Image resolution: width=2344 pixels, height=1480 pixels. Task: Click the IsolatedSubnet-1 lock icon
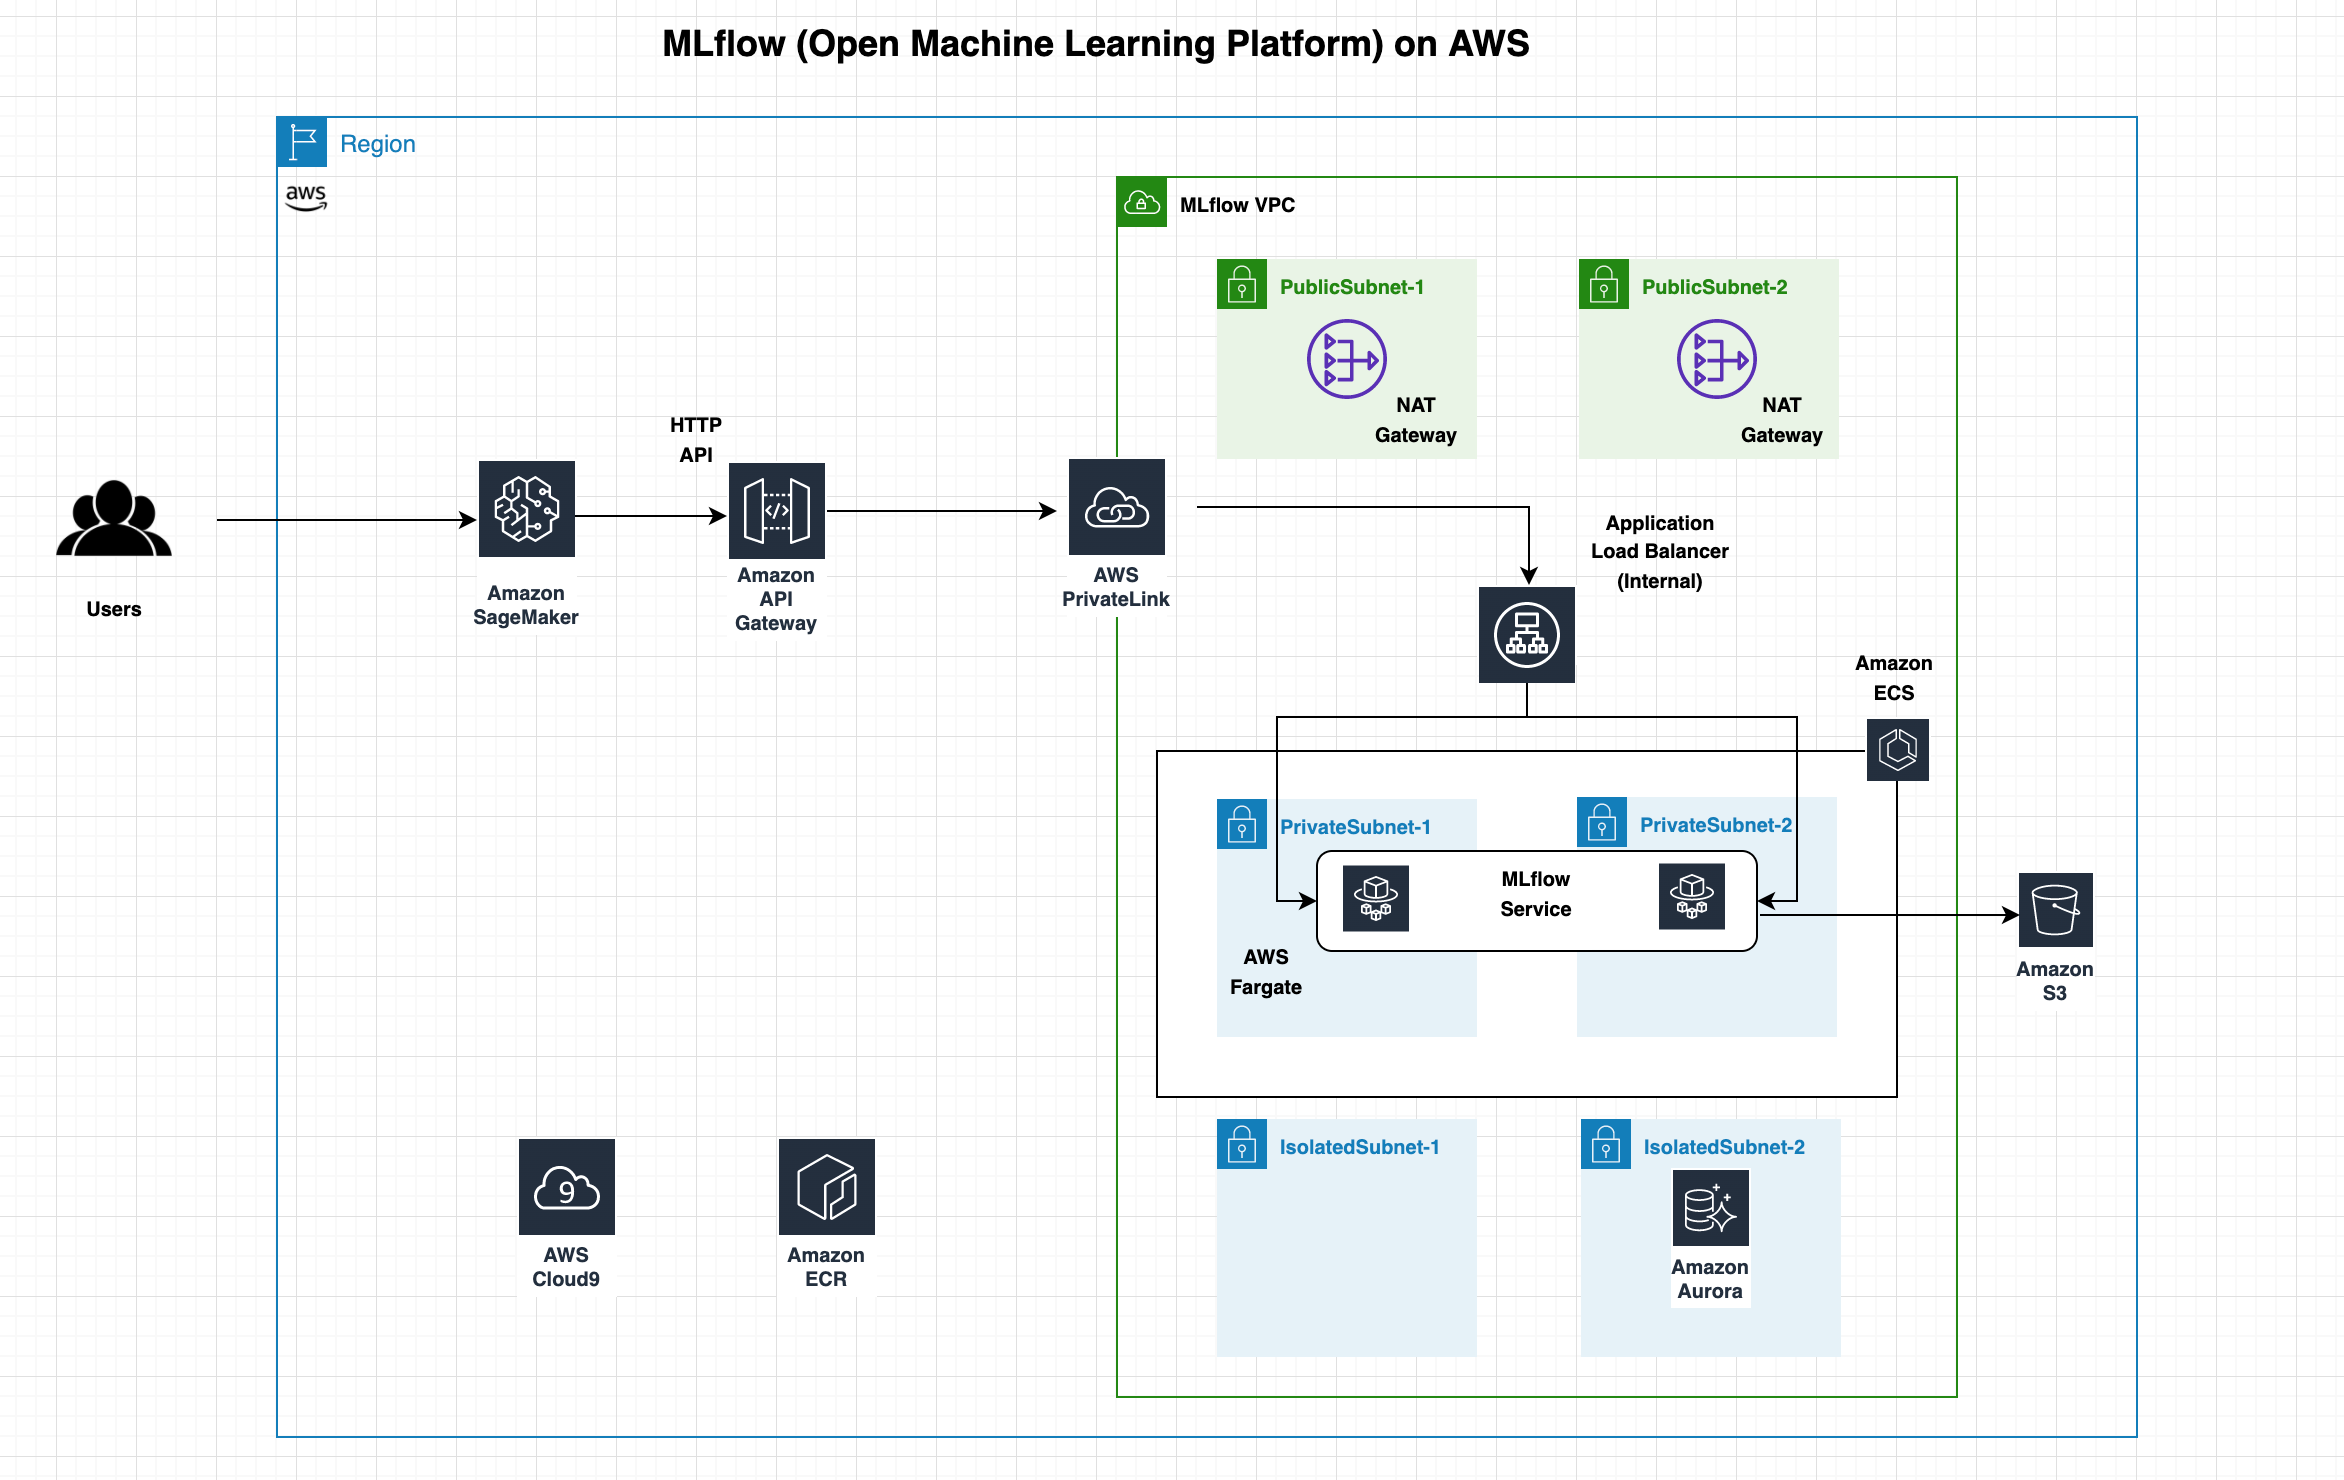click(1242, 1144)
